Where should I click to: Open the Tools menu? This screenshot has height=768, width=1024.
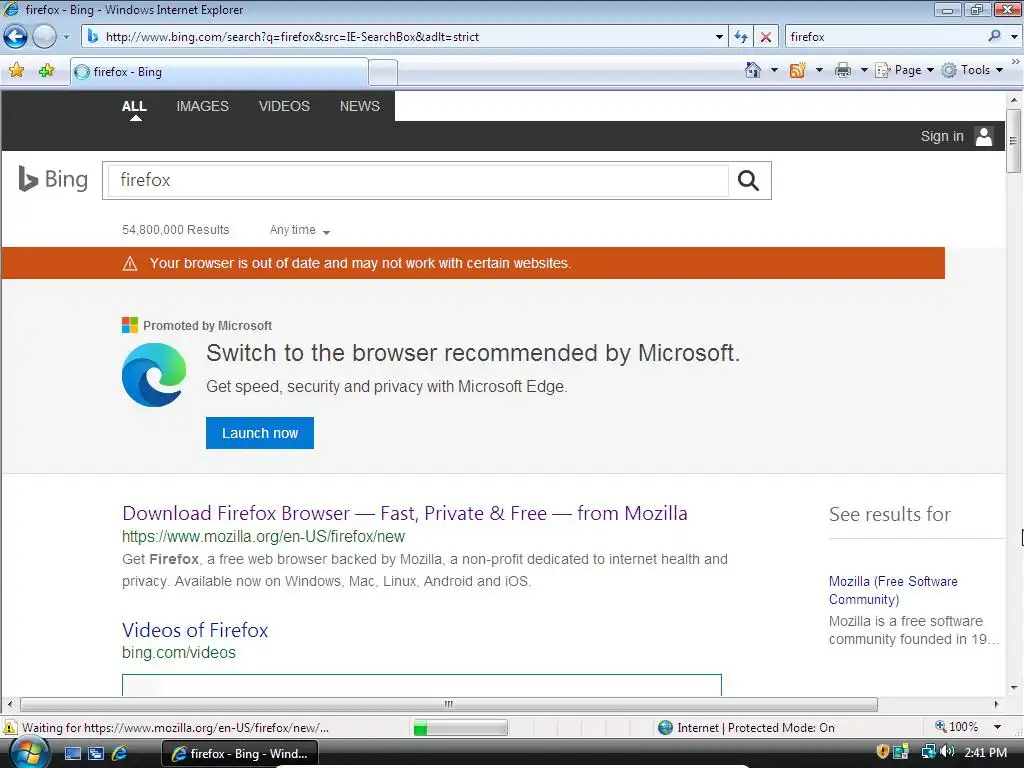pyautogui.click(x=972, y=70)
